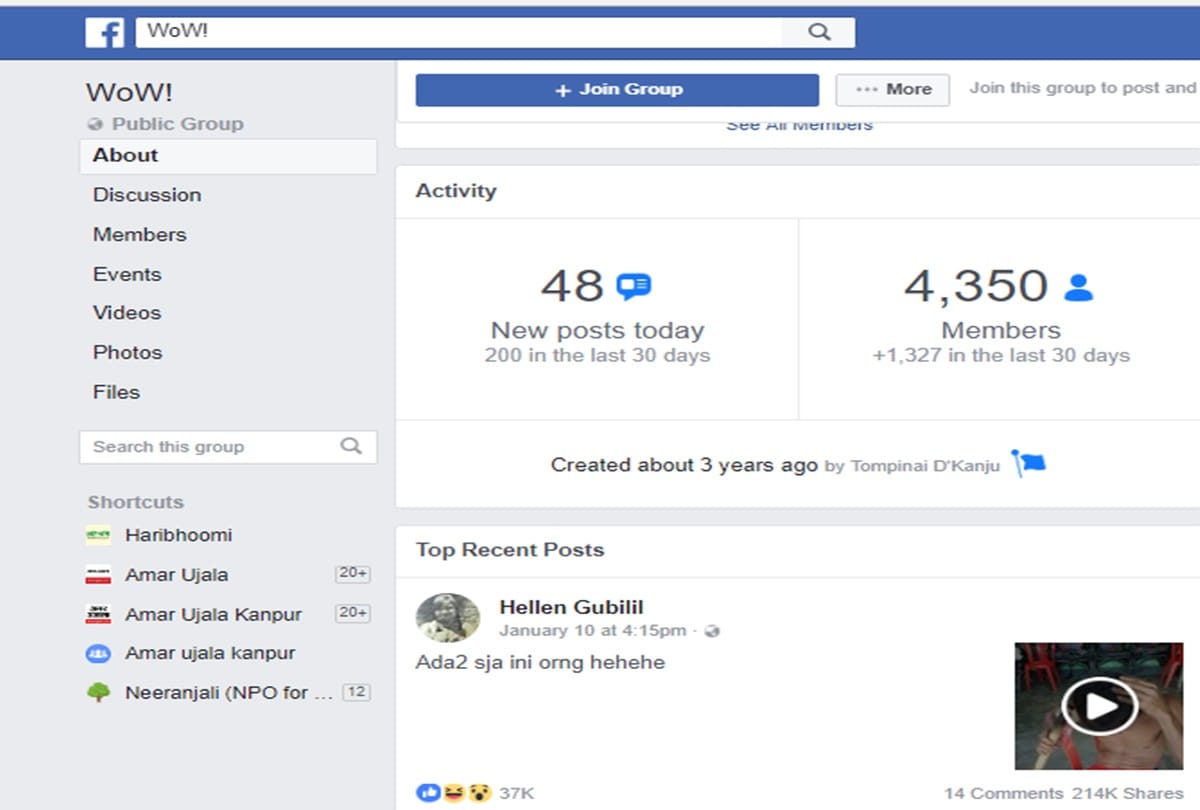
Task: Click the members person icon next to 4,350
Action: click(x=1078, y=288)
